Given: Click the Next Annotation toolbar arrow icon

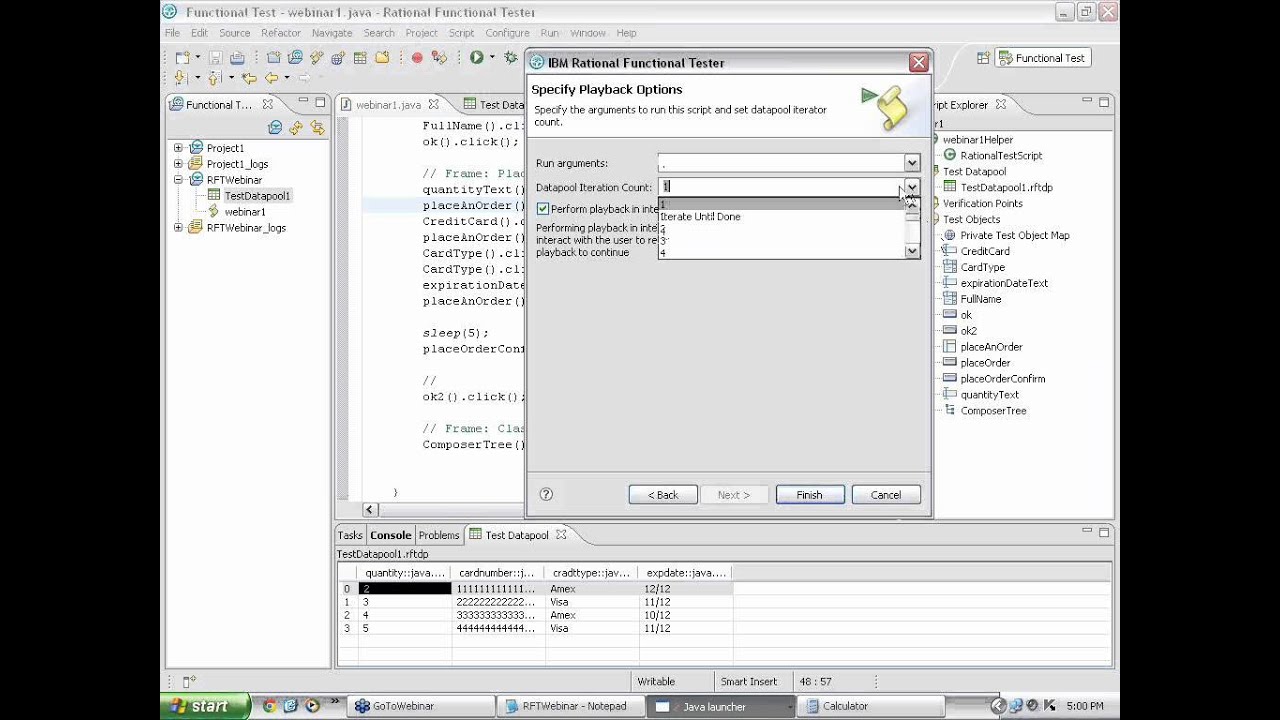Looking at the screenshot, I should (x=181, y=77).
